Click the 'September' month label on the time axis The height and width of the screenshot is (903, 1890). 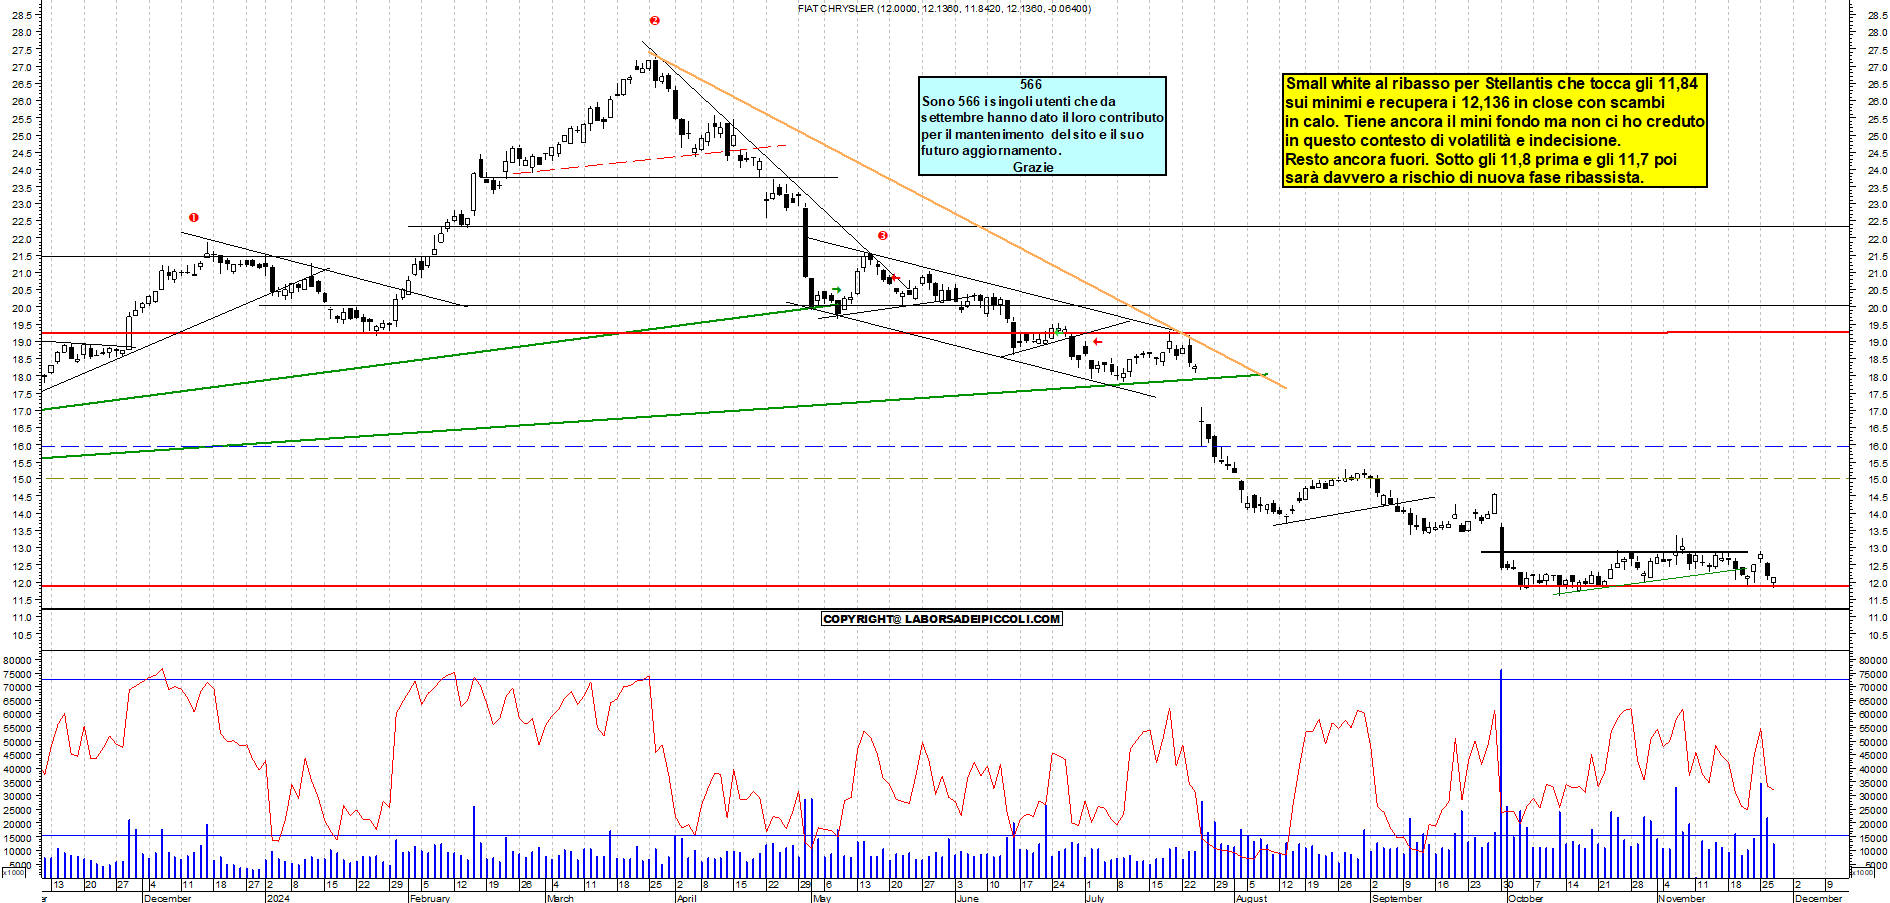1397,898
